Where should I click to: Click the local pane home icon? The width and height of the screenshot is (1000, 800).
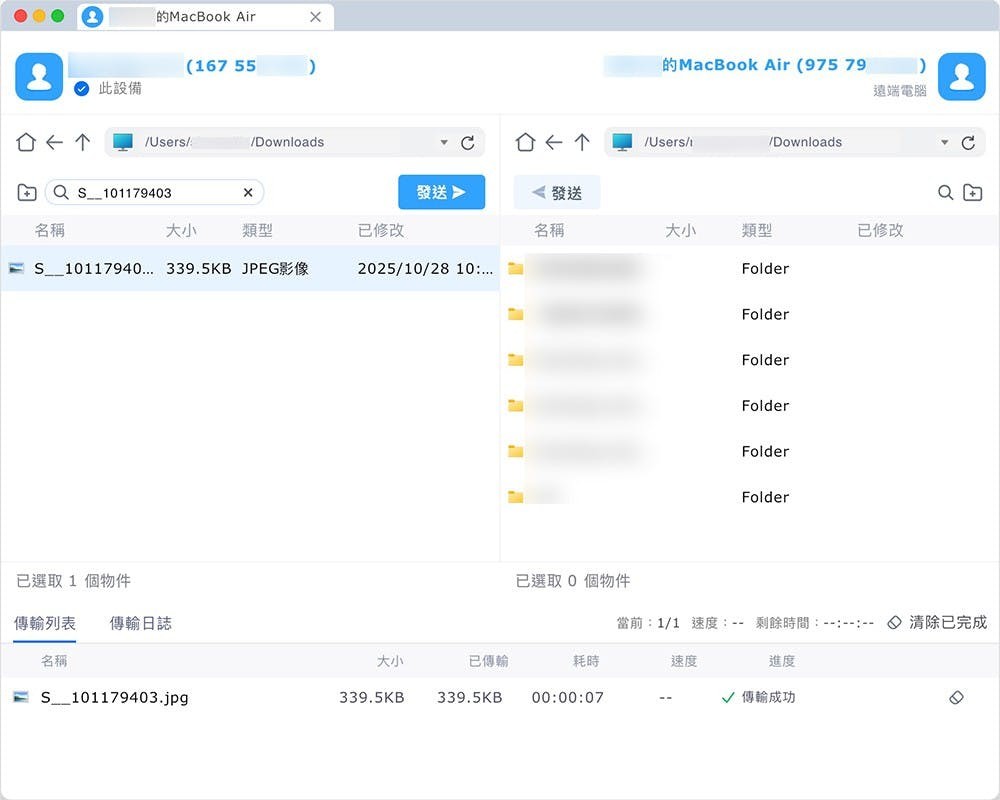coord(26,142)
